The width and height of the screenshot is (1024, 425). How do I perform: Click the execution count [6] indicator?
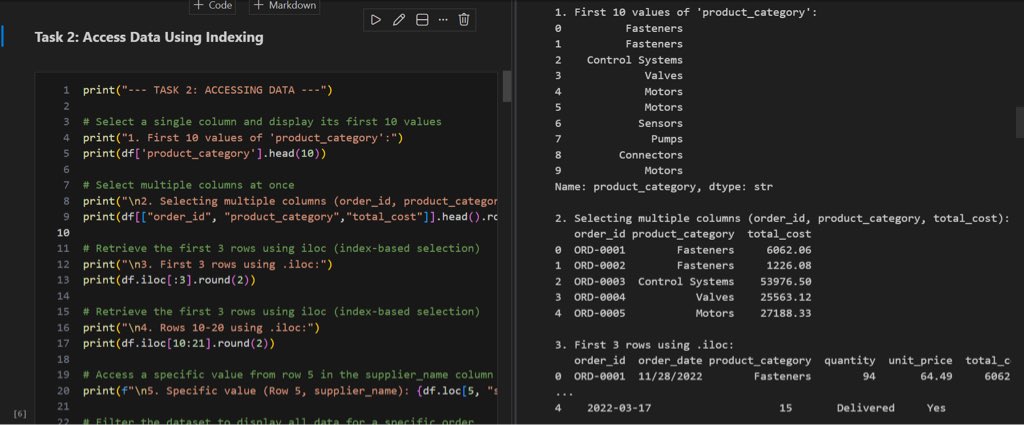tap(20, 414)
